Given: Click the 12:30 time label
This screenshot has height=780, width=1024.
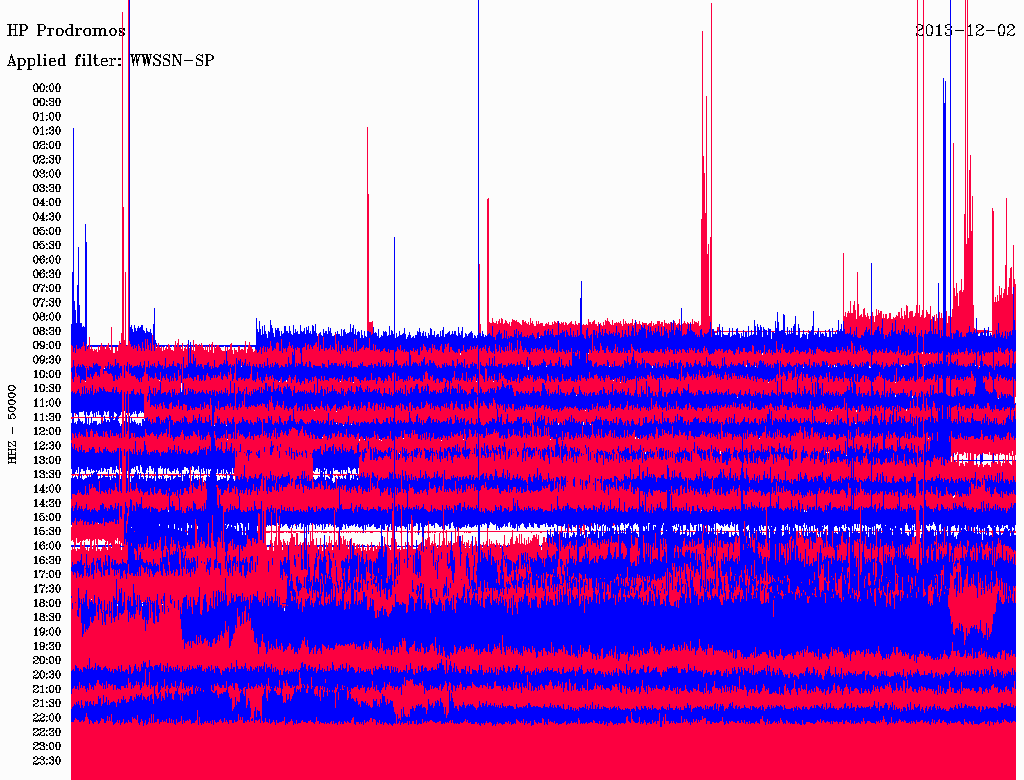Looking at the screenshot, I should (x=47, y=446).
